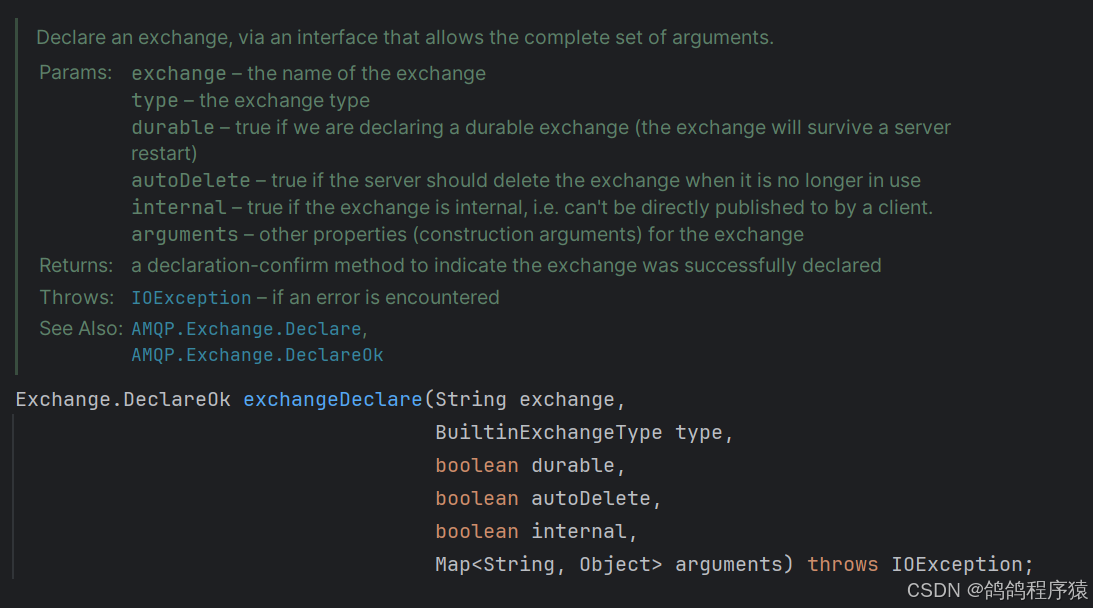Click Map<String, Object> arguments parameter
The height and width of the screenshot is (608, 1093).
(x=610, y=564)
